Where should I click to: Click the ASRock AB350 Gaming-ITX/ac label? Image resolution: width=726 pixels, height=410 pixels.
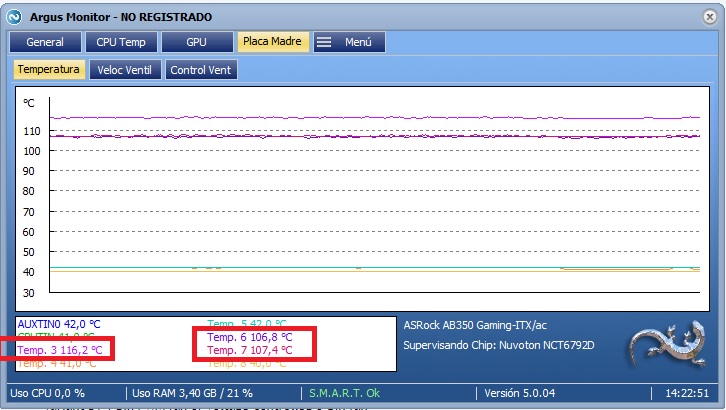[x=475, y=325]
